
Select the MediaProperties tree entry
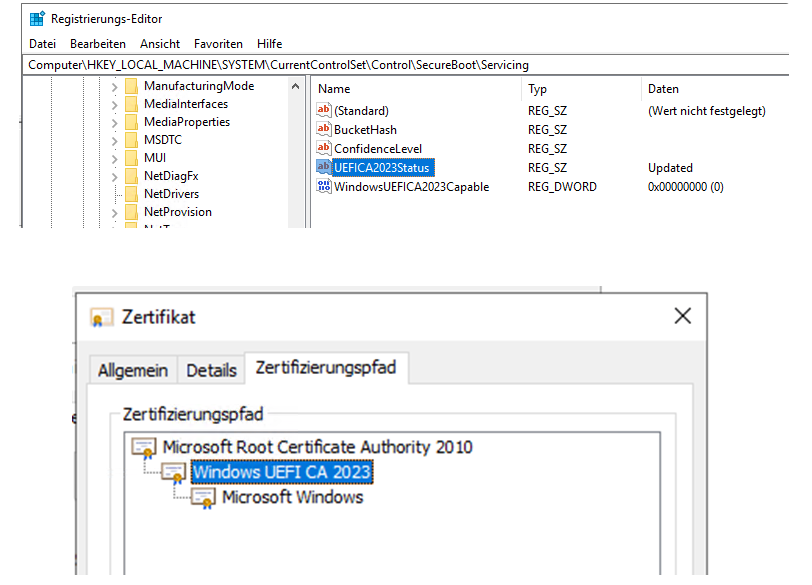[x=187, y=122]
